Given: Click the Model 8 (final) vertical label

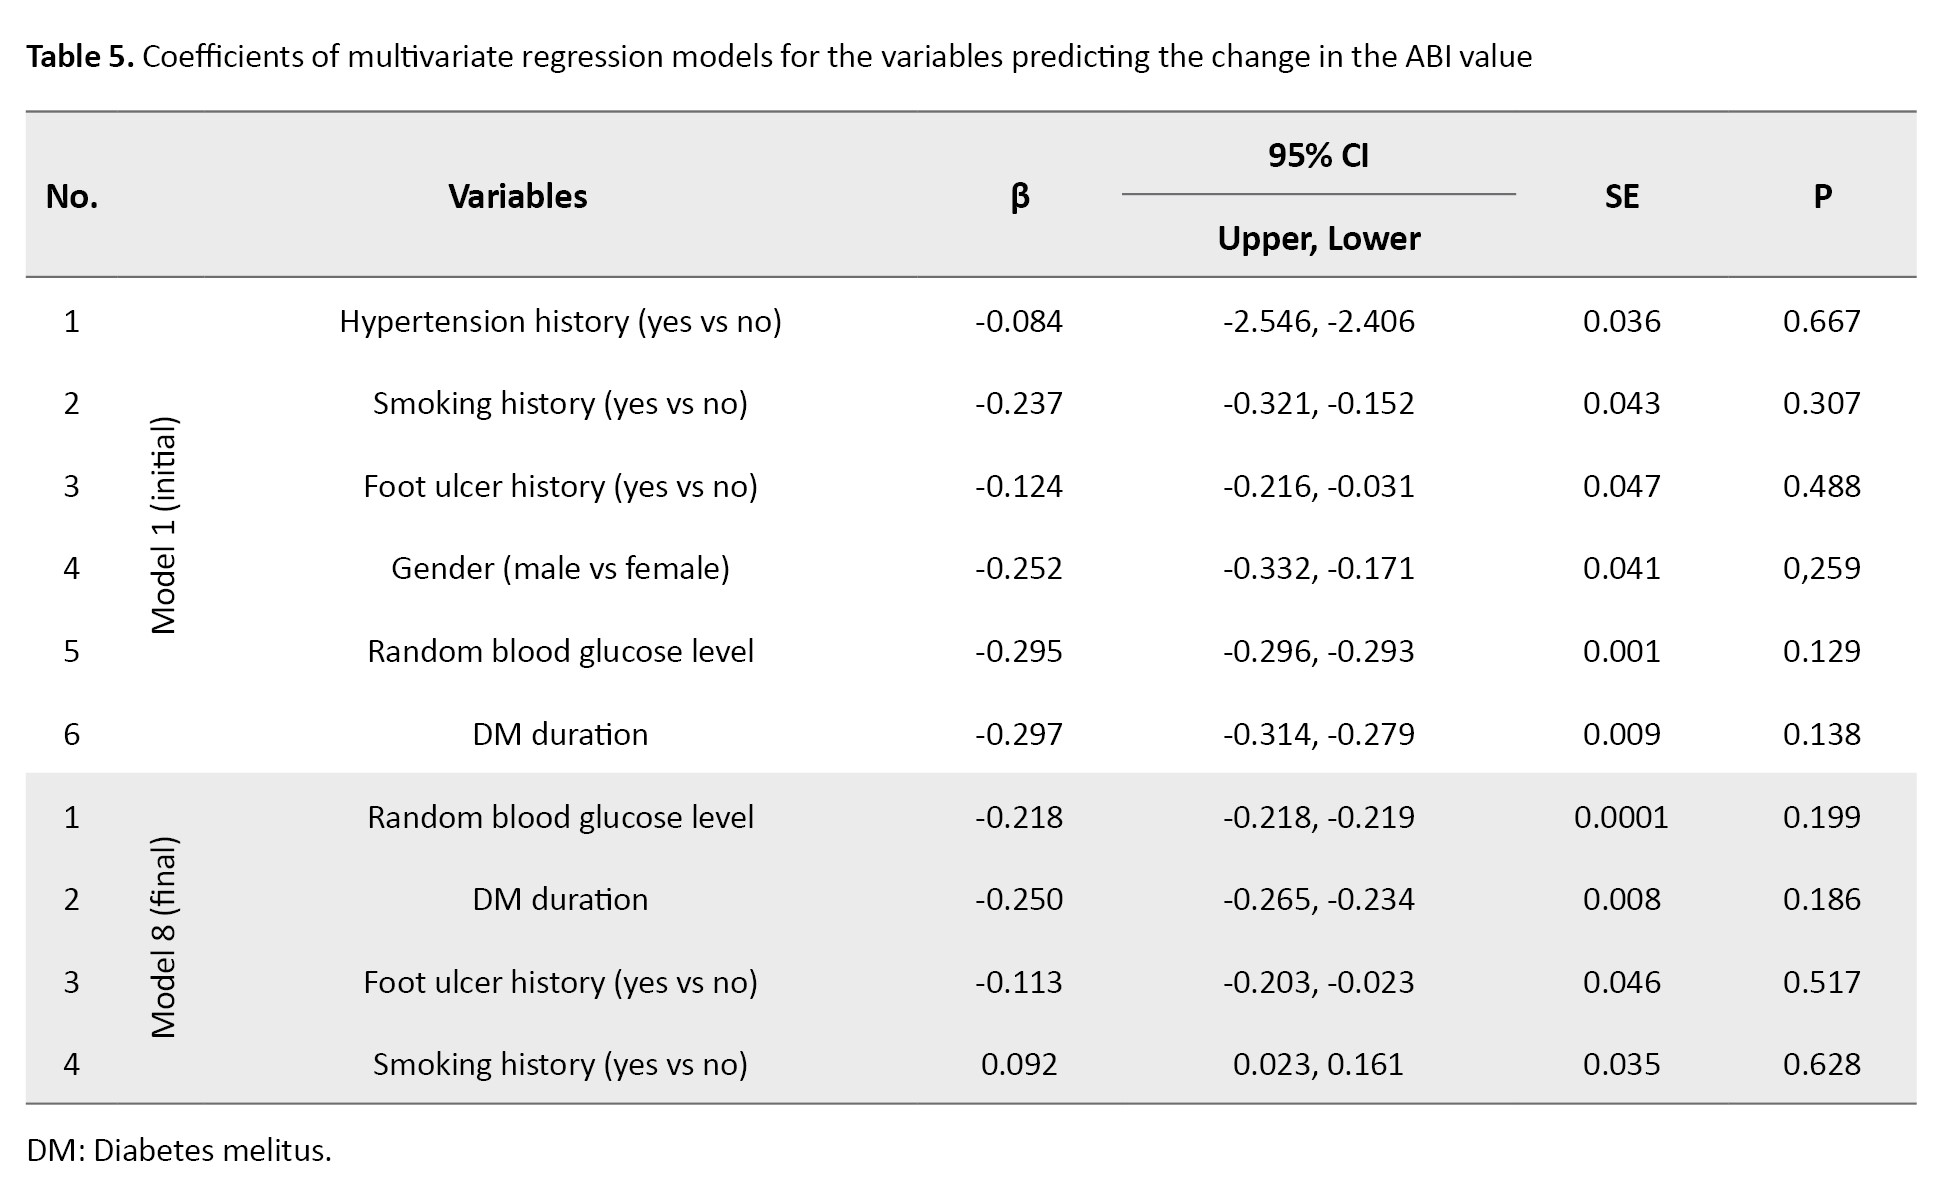Looking at the screenshot, I should tap(163, 937).
